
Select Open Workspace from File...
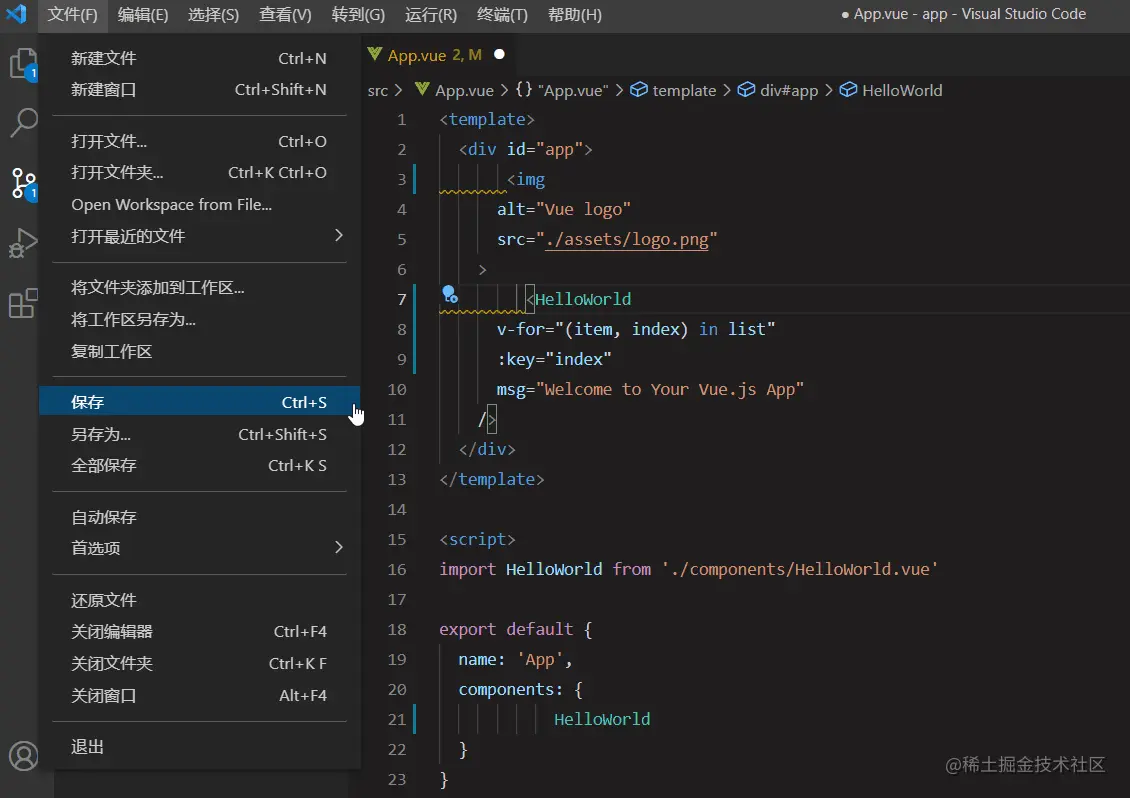click(x=200, y=205)
